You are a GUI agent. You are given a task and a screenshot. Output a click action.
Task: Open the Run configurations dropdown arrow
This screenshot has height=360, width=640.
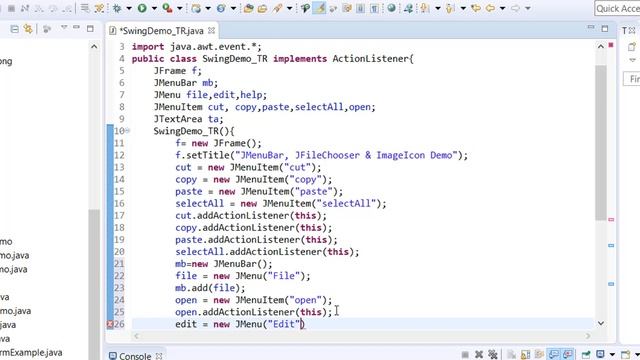click(x=154, y=8)
